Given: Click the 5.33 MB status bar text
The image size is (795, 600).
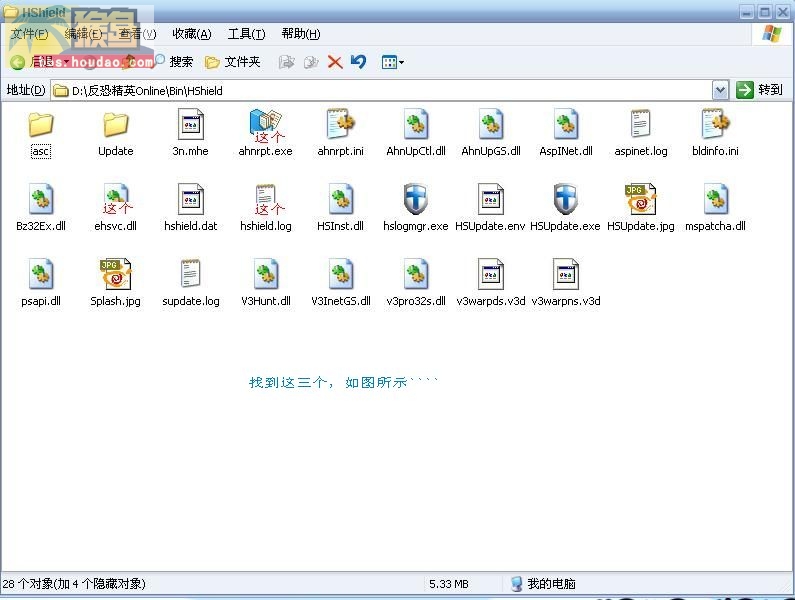Looking at the screenshot, I should (449, 584).
